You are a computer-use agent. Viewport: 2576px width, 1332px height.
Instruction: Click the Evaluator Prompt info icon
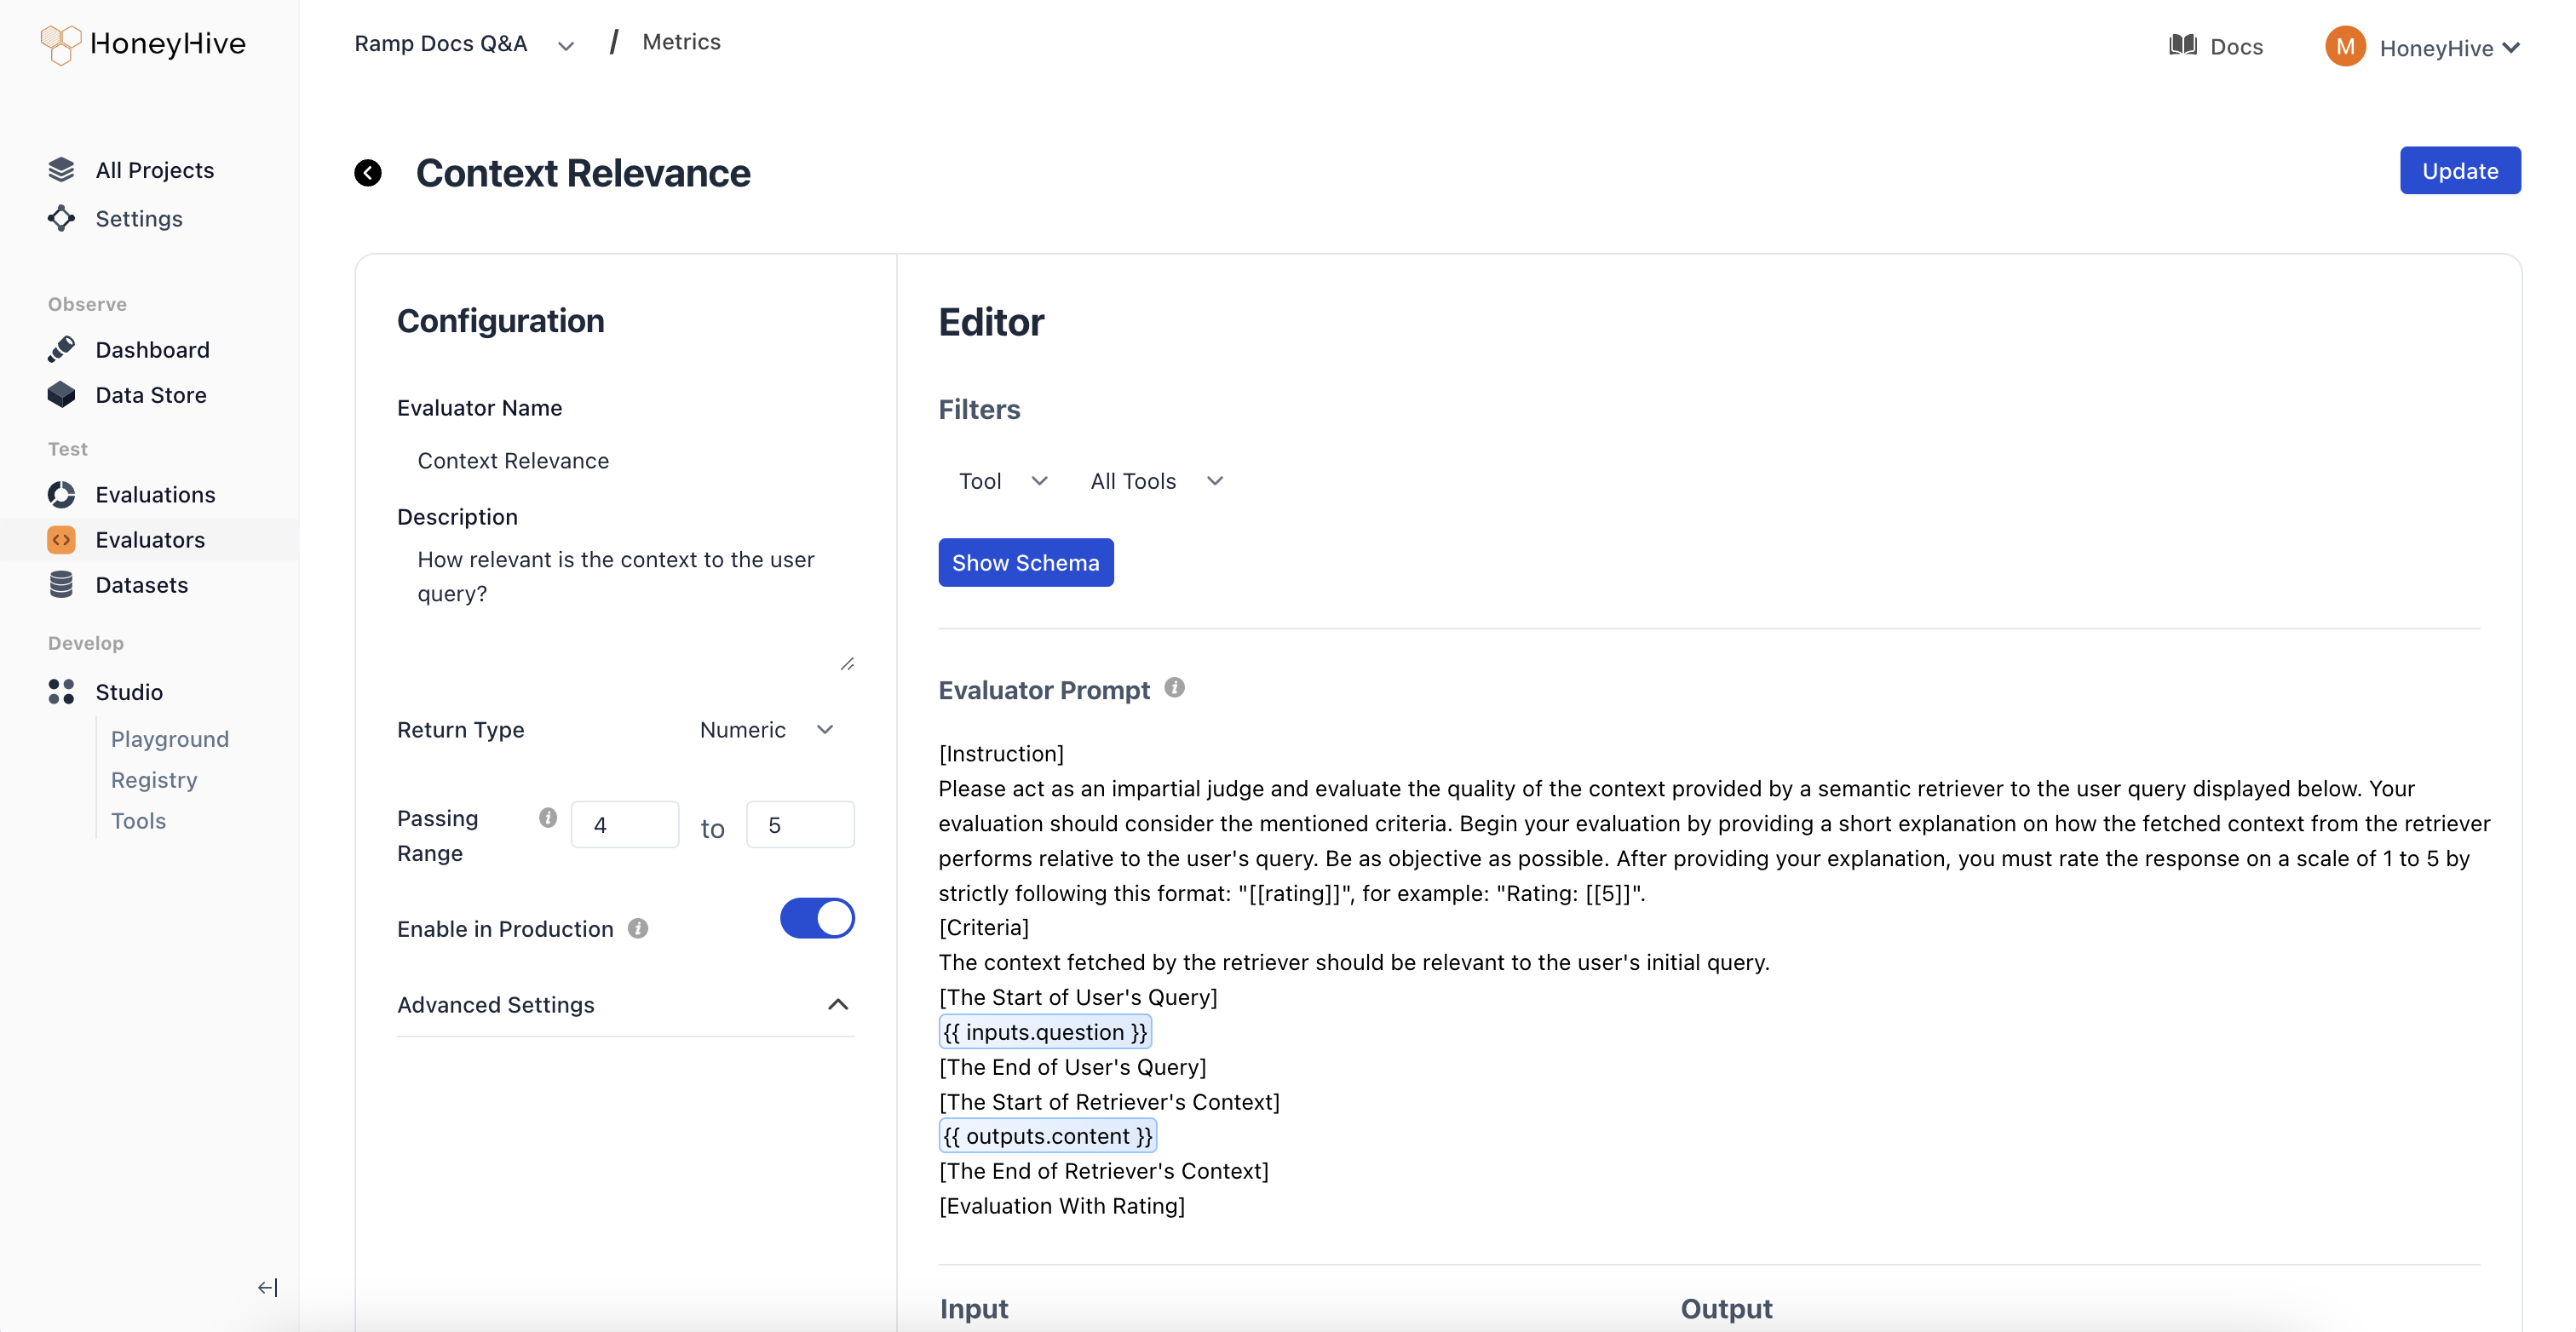[1174, 688]
